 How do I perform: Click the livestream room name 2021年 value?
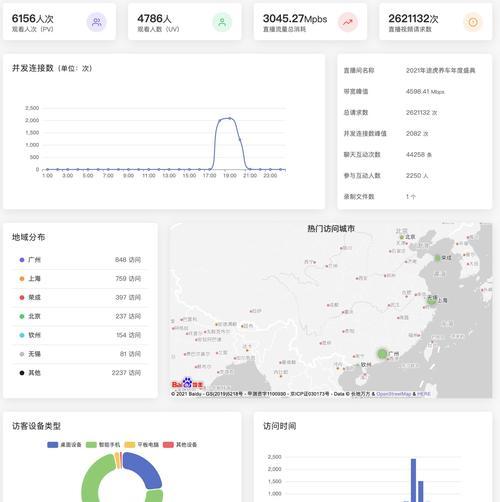(440, 70)
